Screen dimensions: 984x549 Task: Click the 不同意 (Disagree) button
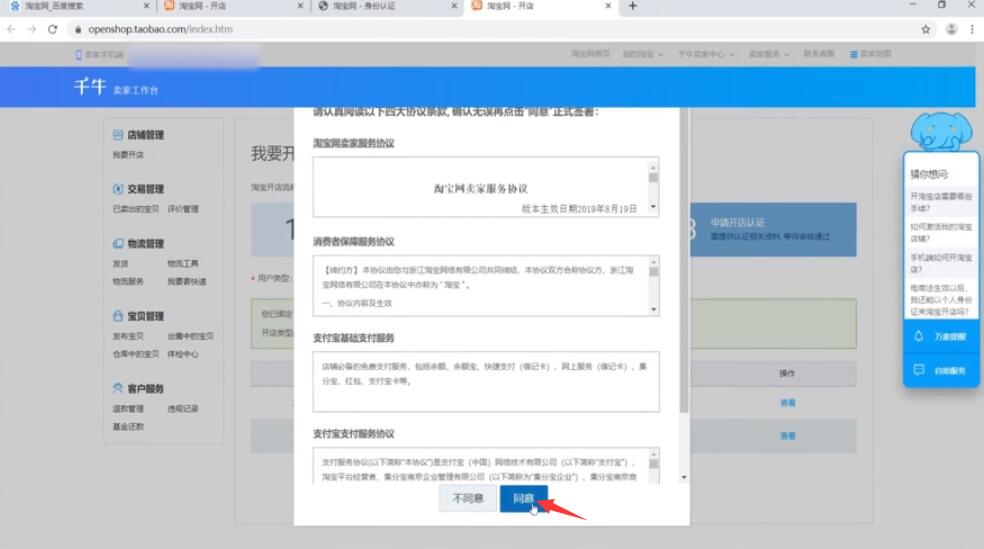[468, 498]
